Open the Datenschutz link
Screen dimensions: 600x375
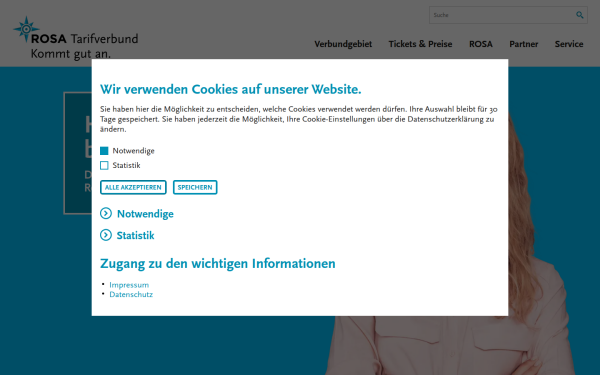coord(131,294)
